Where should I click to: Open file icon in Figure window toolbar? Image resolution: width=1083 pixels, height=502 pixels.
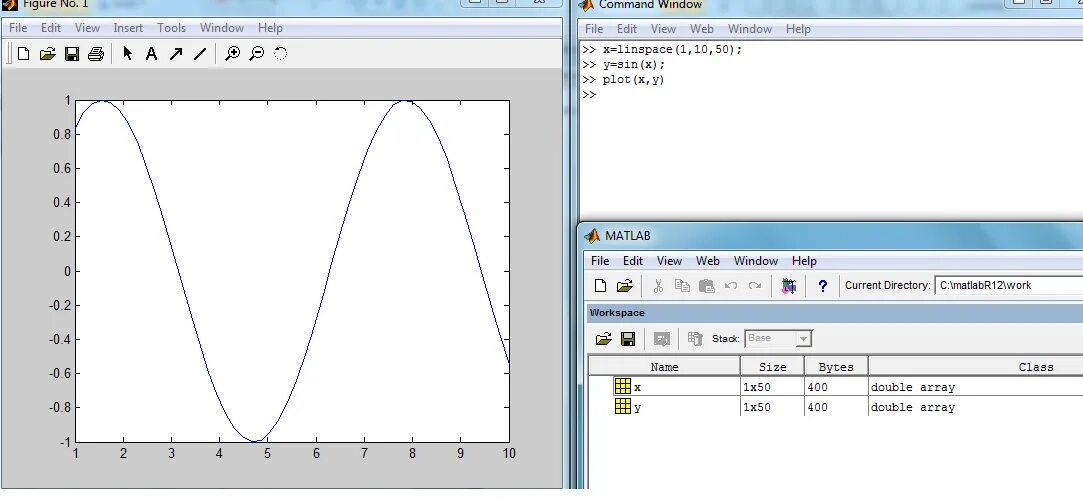[47, 53]
